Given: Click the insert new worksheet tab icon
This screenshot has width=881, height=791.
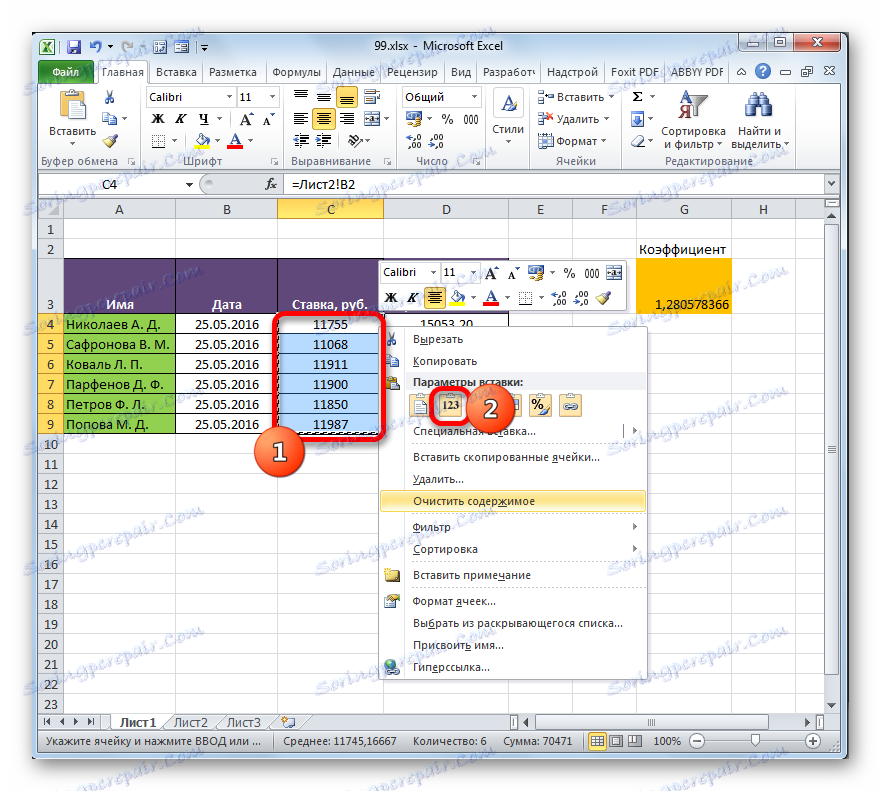Looking at the screenshot, I should tap(288, 722).
